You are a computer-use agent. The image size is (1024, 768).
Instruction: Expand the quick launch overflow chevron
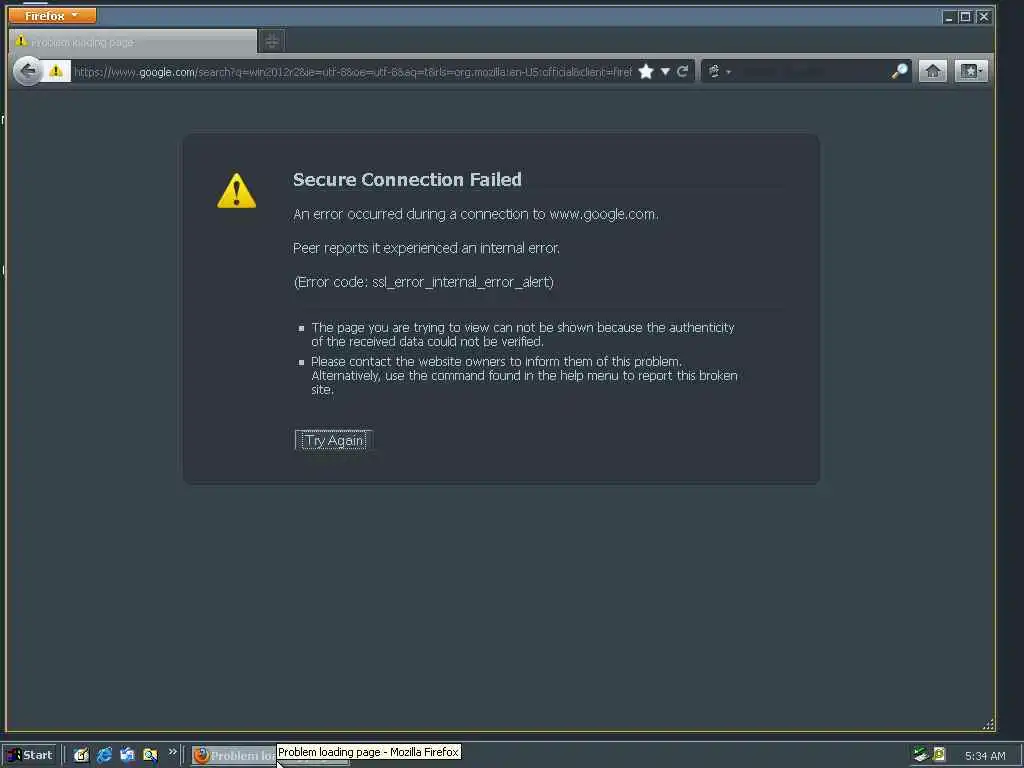[172, 752]
